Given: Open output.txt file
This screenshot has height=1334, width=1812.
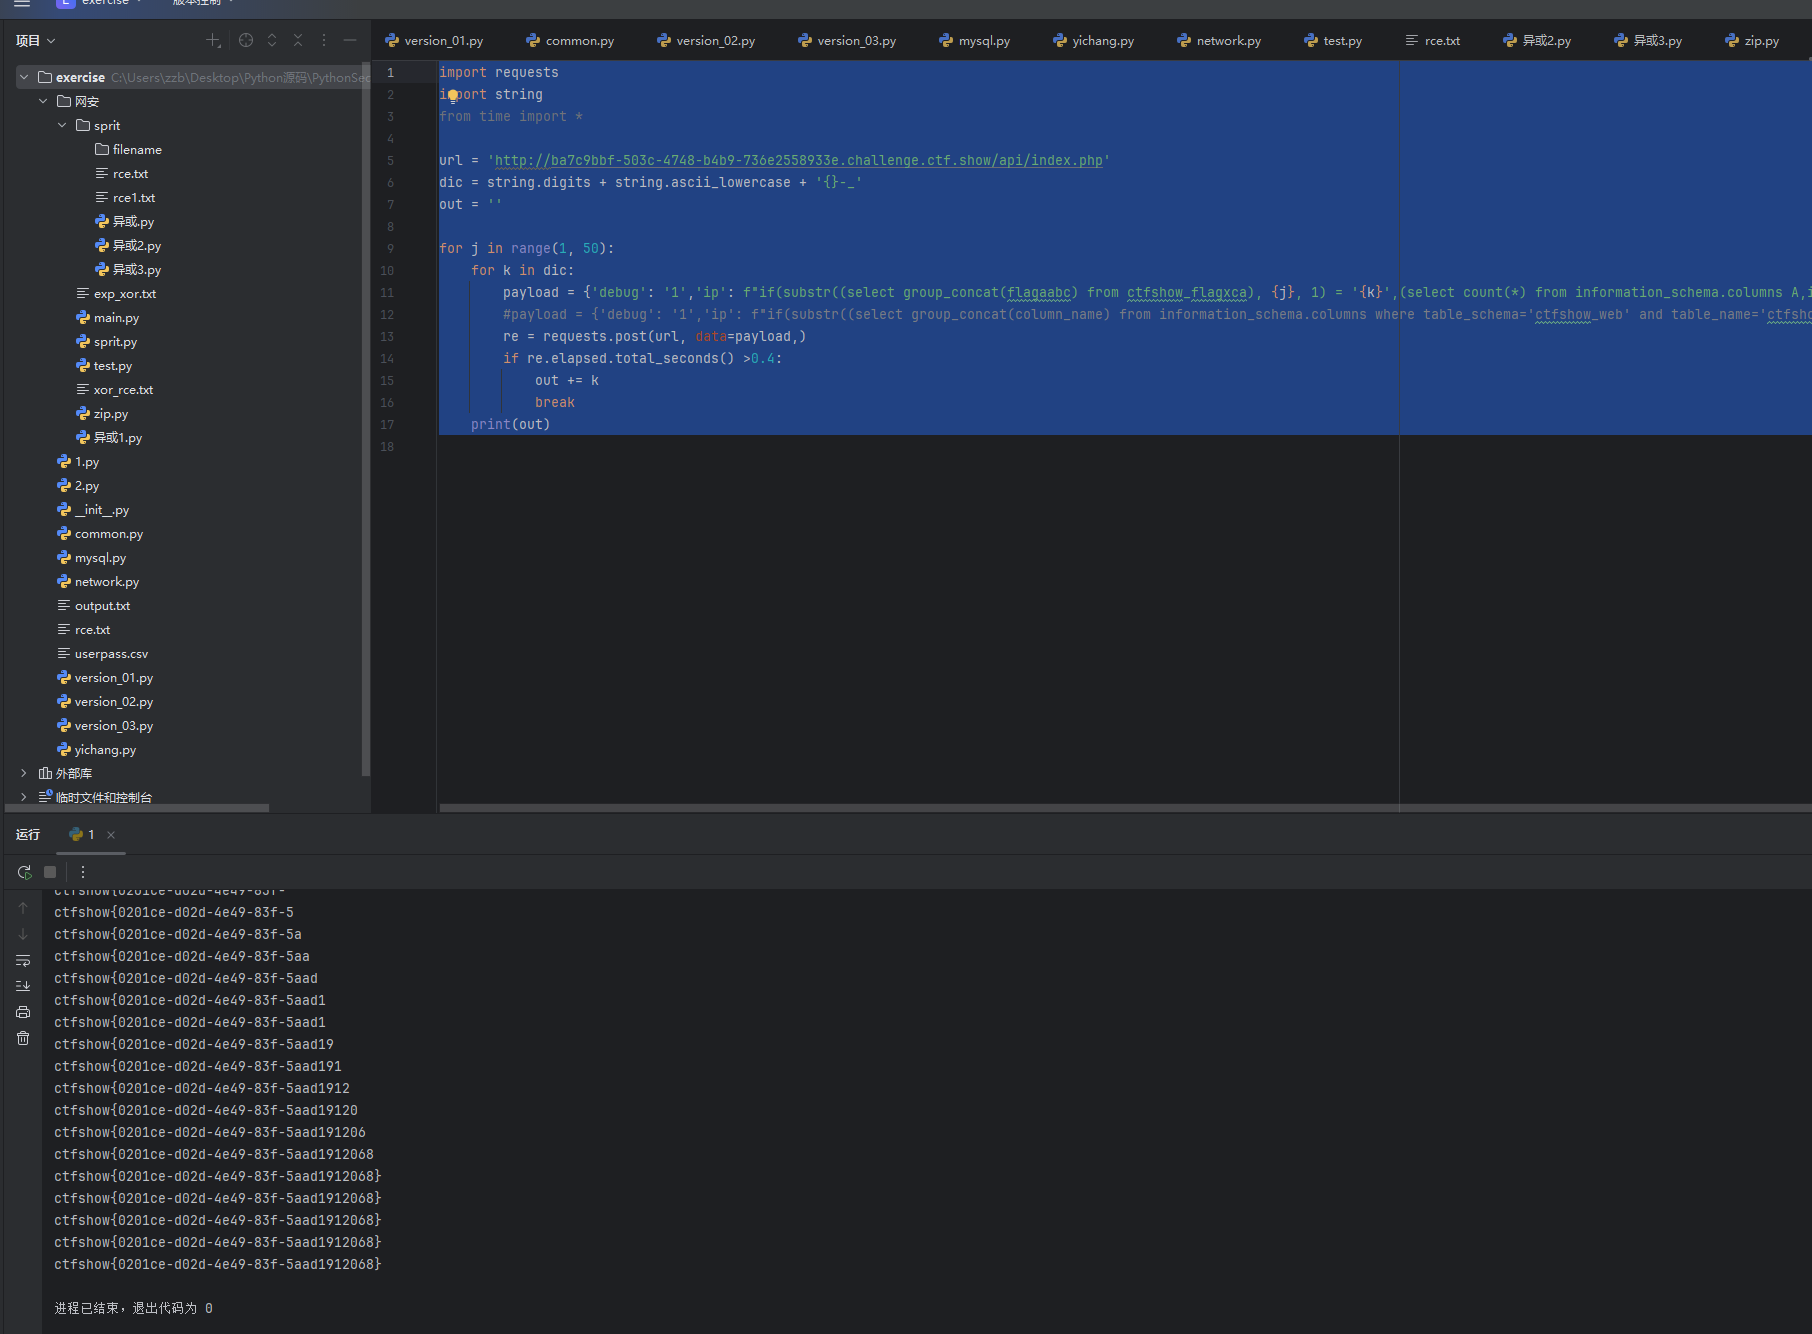Looking at the screenshot, I should (93, 605).
